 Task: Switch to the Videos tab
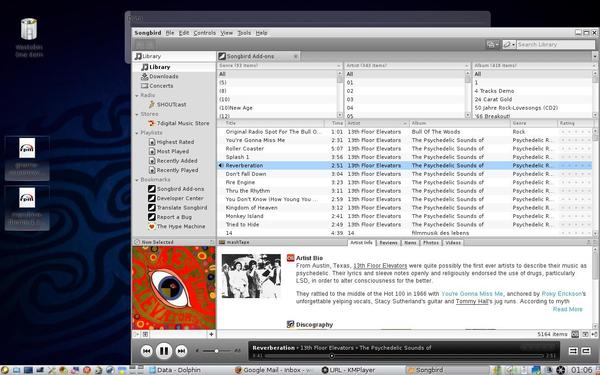click(453, 243)
